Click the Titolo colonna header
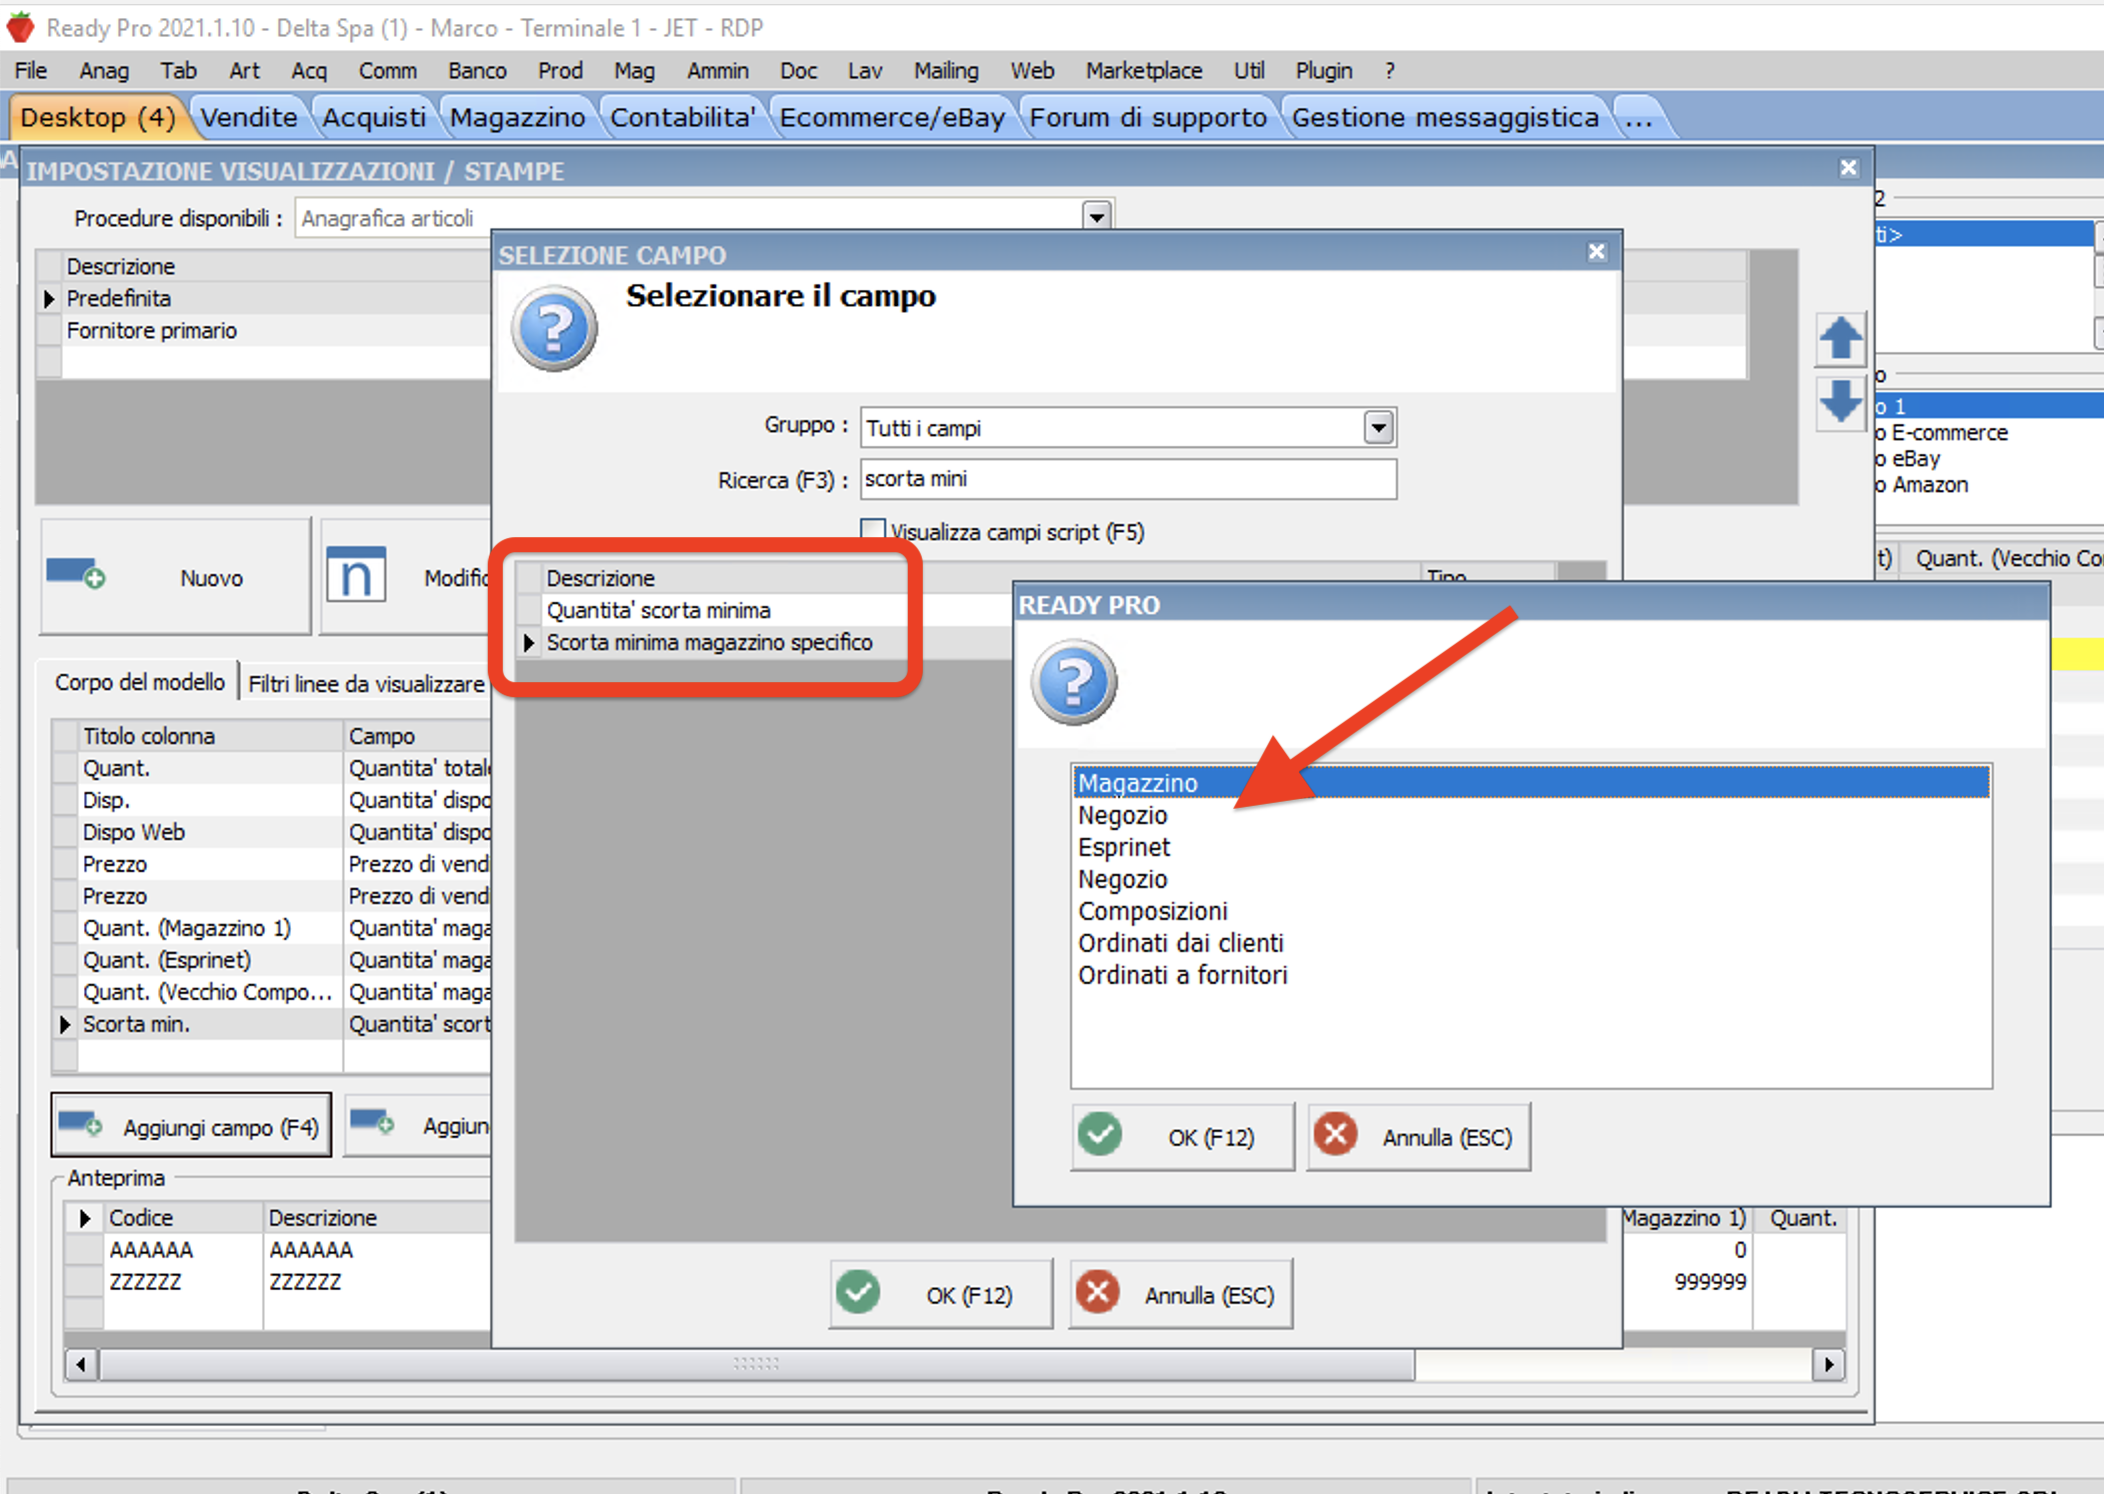 210,736
